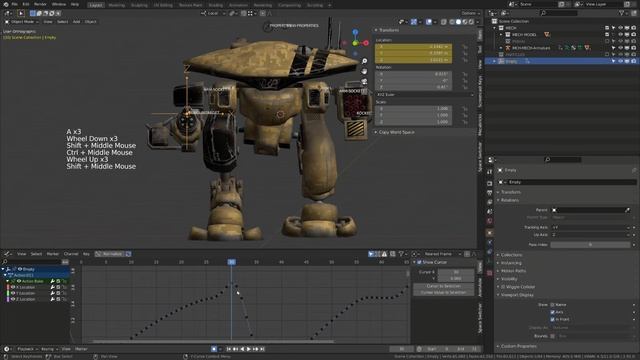Toggle modifier wrench for Y Location channel
The image size is (640, 360).
pos(52,293)
